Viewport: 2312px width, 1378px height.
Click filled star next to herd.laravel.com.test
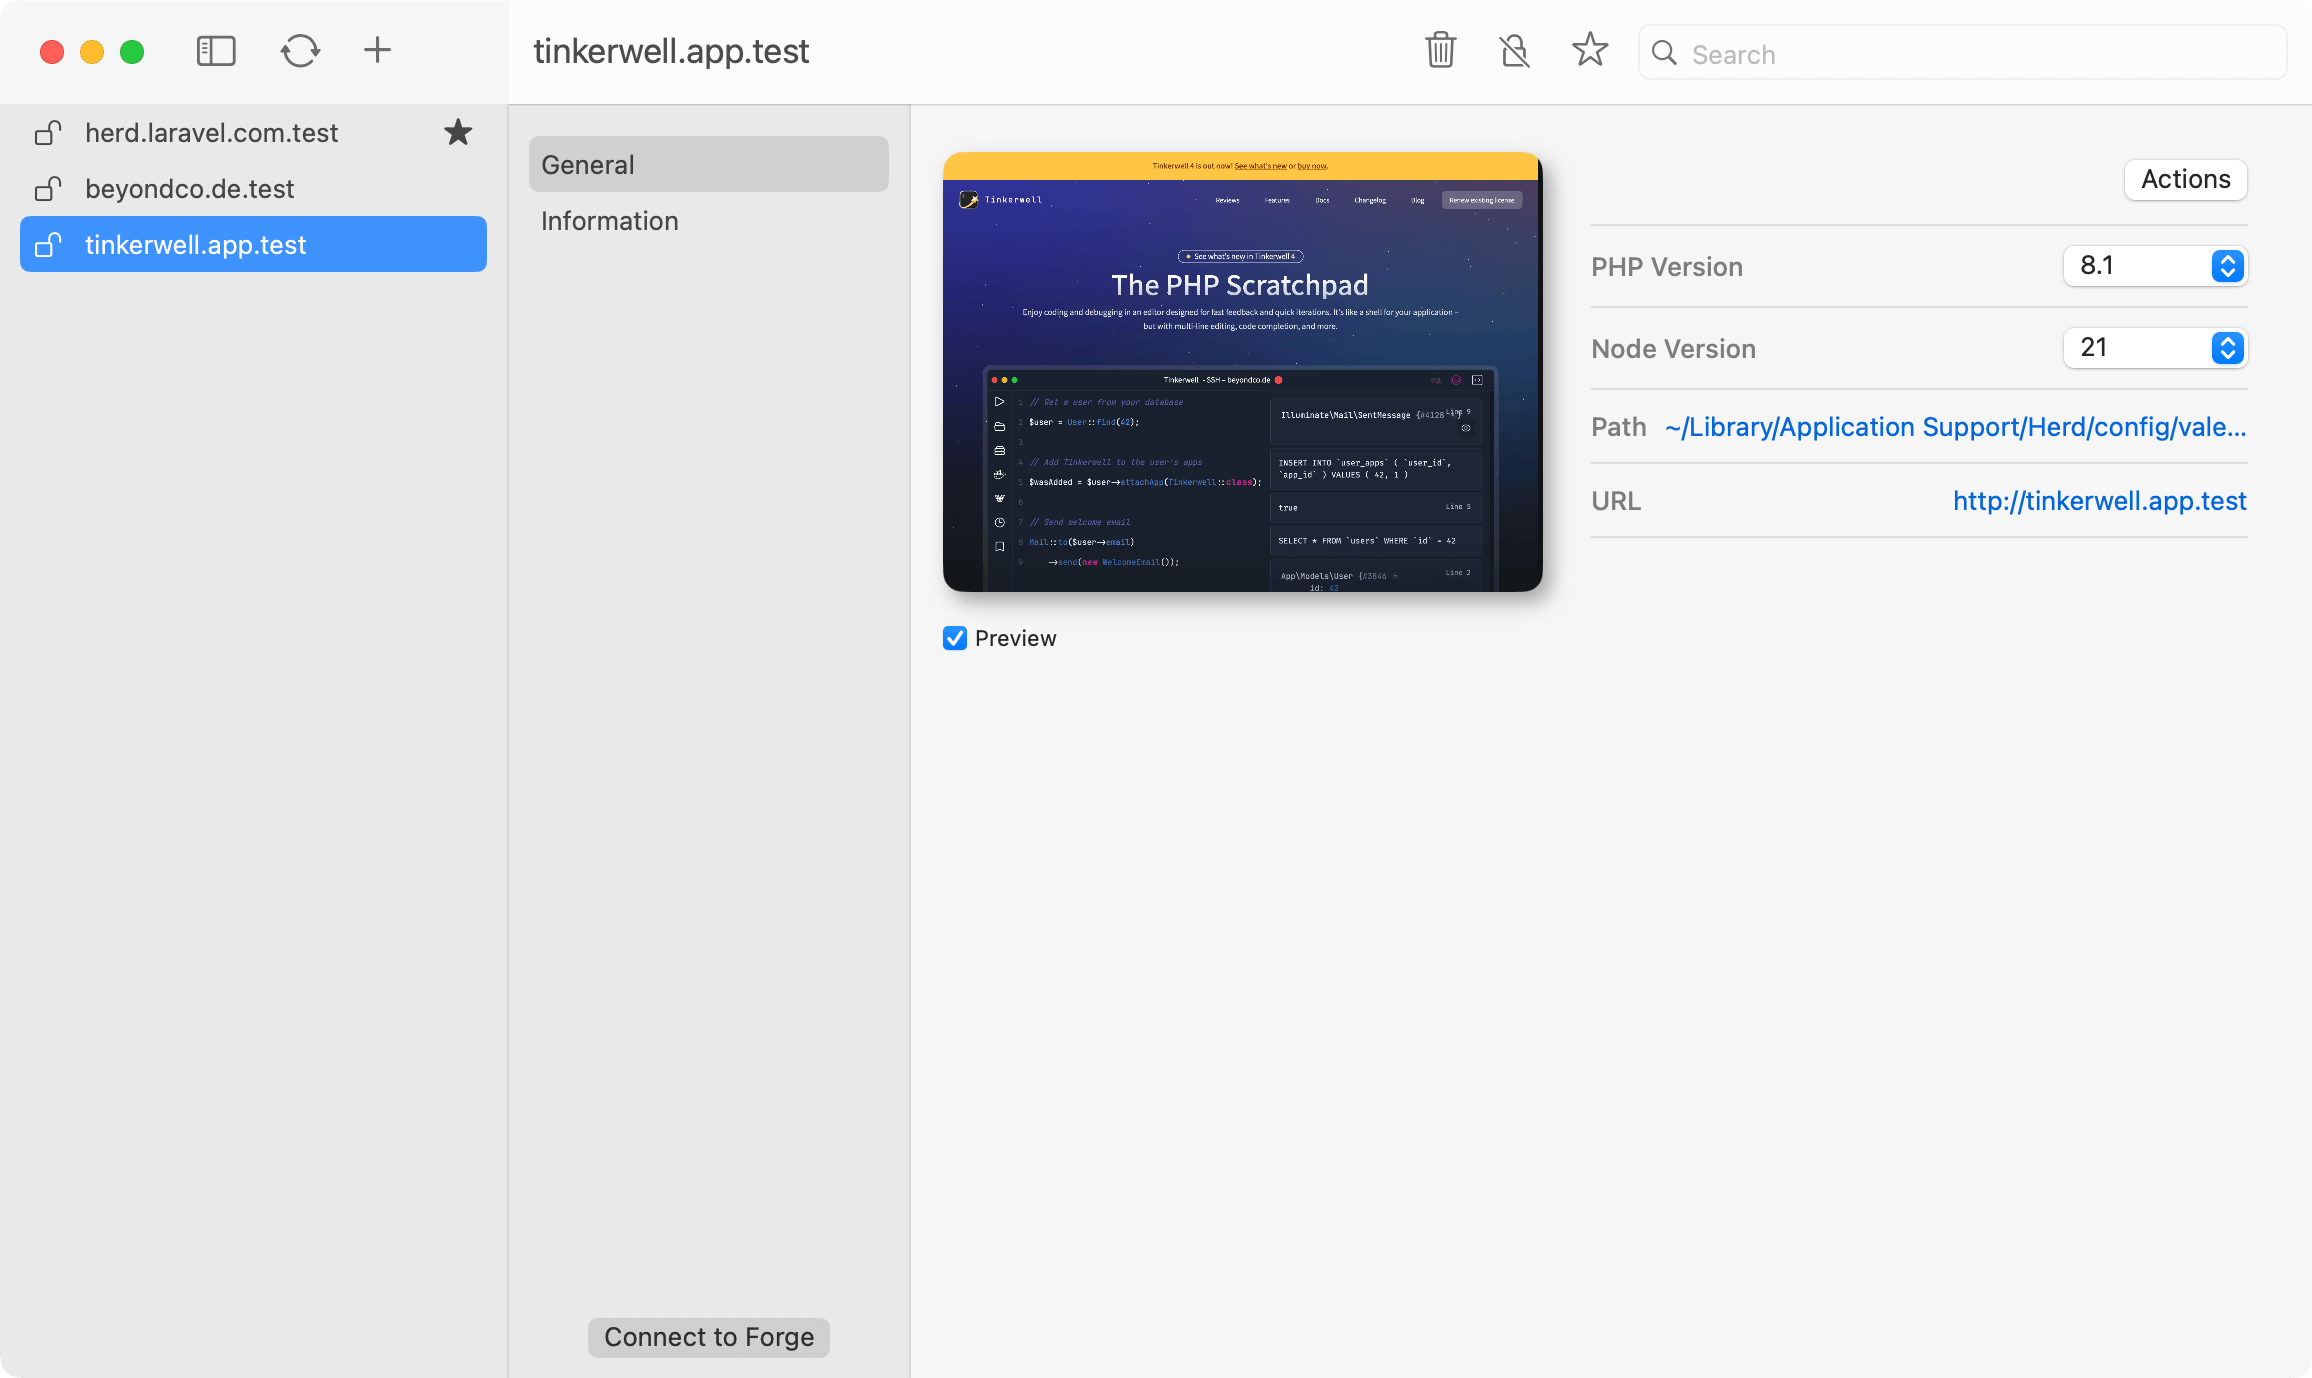coord(458,132)
